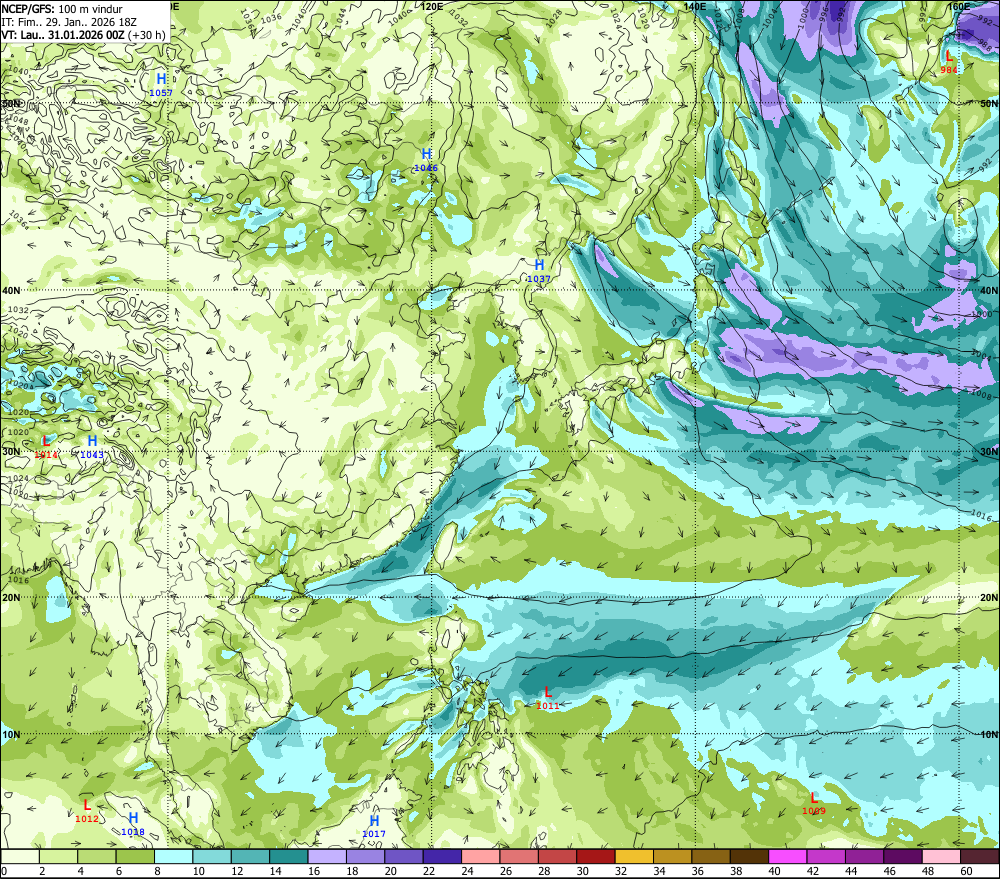
Task: Click legend scale value 60
Action: point(966,871)
